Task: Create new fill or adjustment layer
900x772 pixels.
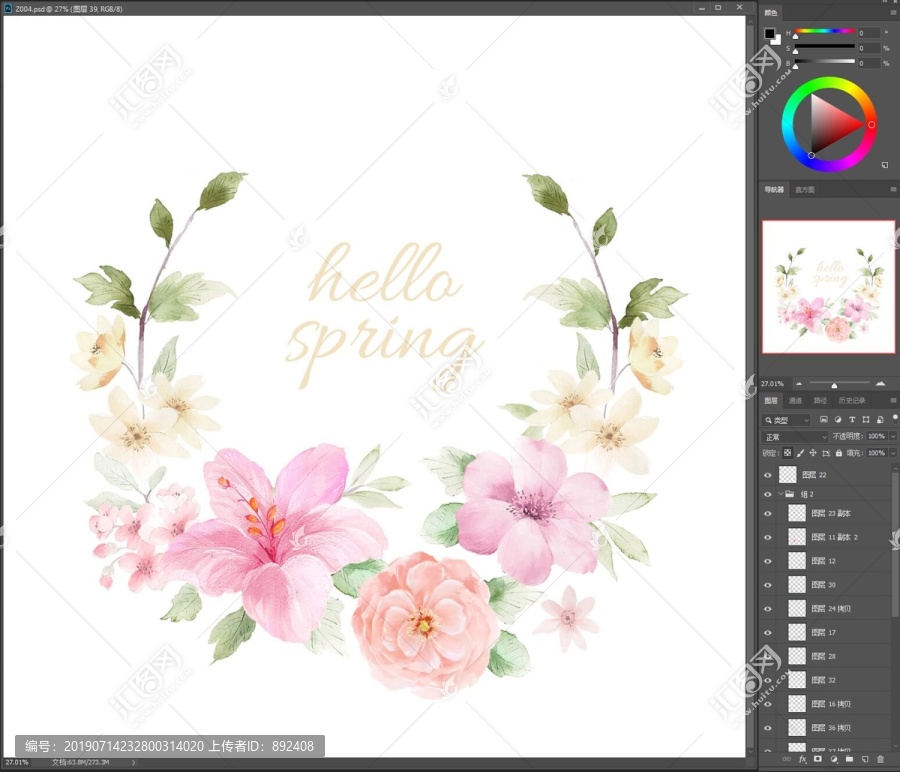Action: click(x=833, y=759)
